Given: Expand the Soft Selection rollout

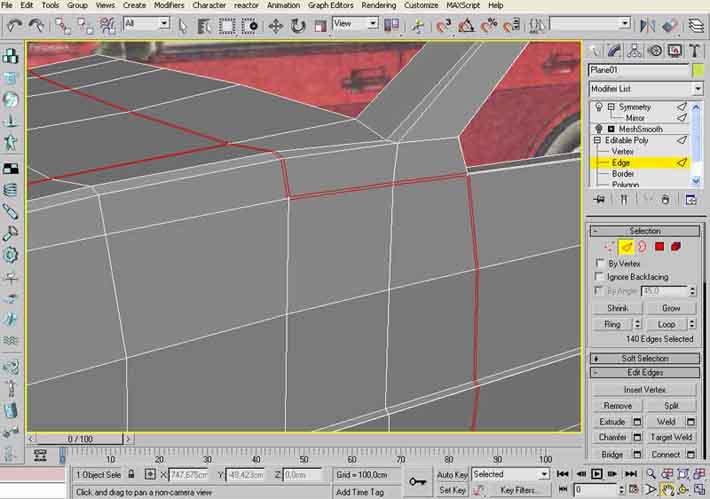Looking at the screenshot, I should [644, 358].
